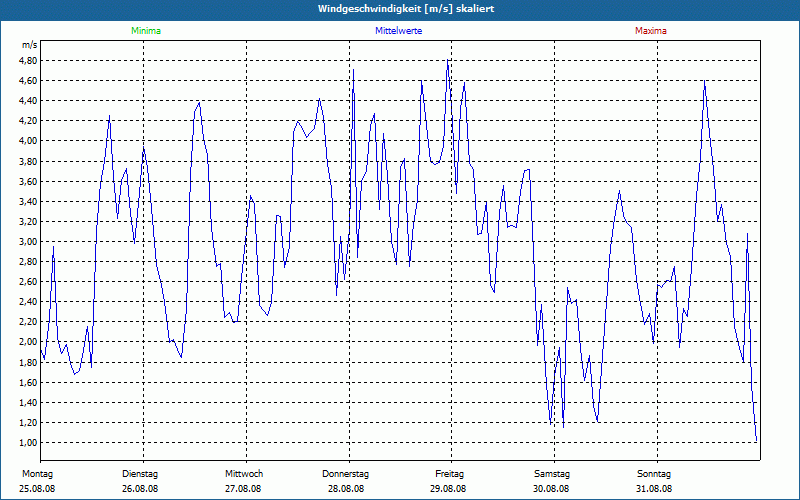This screenshot has height=500, width=800.
Task: Click the 1,20 y-axis value
Action: point(30,422)
